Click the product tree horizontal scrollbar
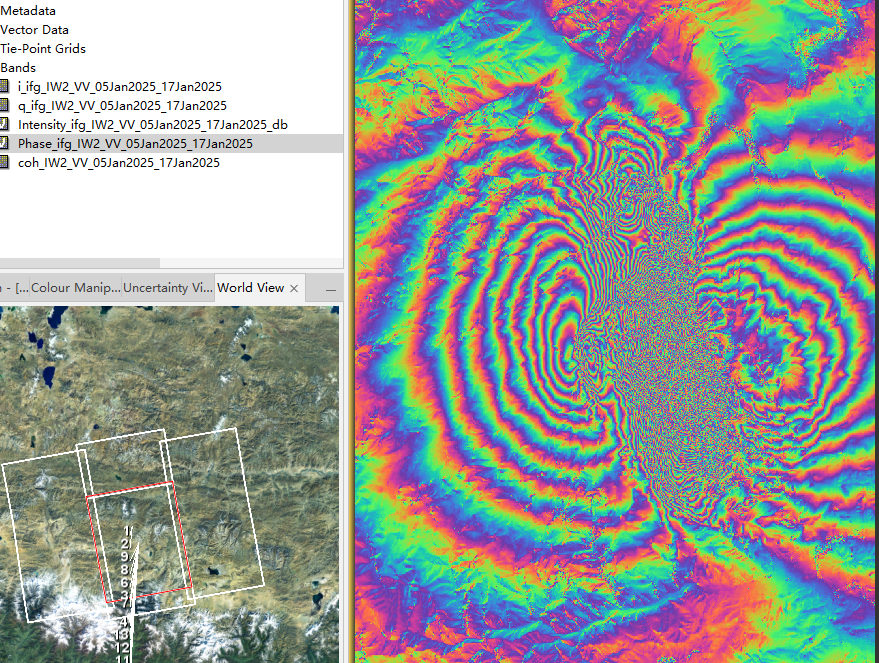Screen dimensions: 879x663 click(80, 263)
